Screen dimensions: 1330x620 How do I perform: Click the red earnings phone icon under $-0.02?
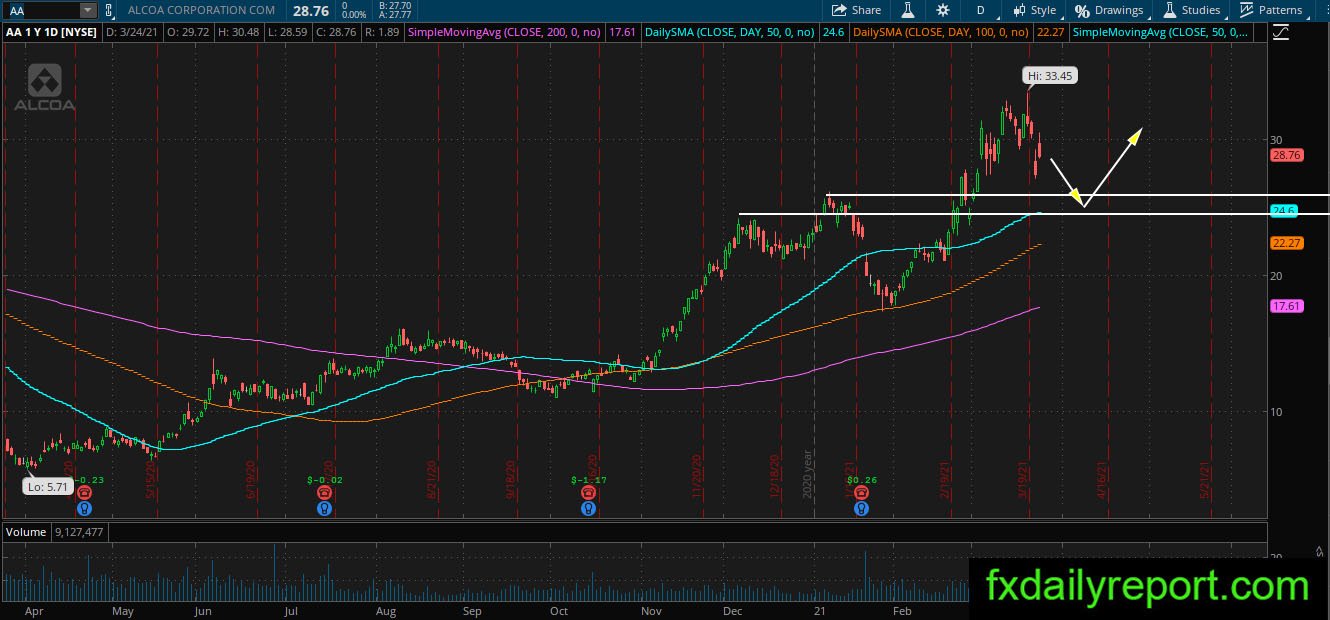[324, 492]
